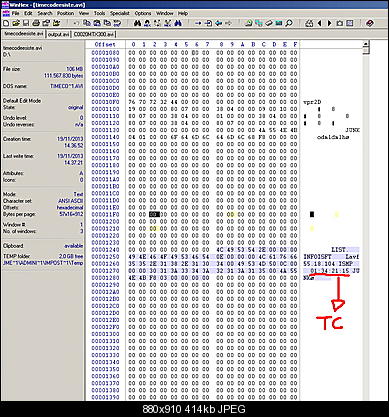Image resolution: width=389 pixels, height=417 pixels.
Task: Click the Find Text binoculars icon
Action: click(137, 23)
